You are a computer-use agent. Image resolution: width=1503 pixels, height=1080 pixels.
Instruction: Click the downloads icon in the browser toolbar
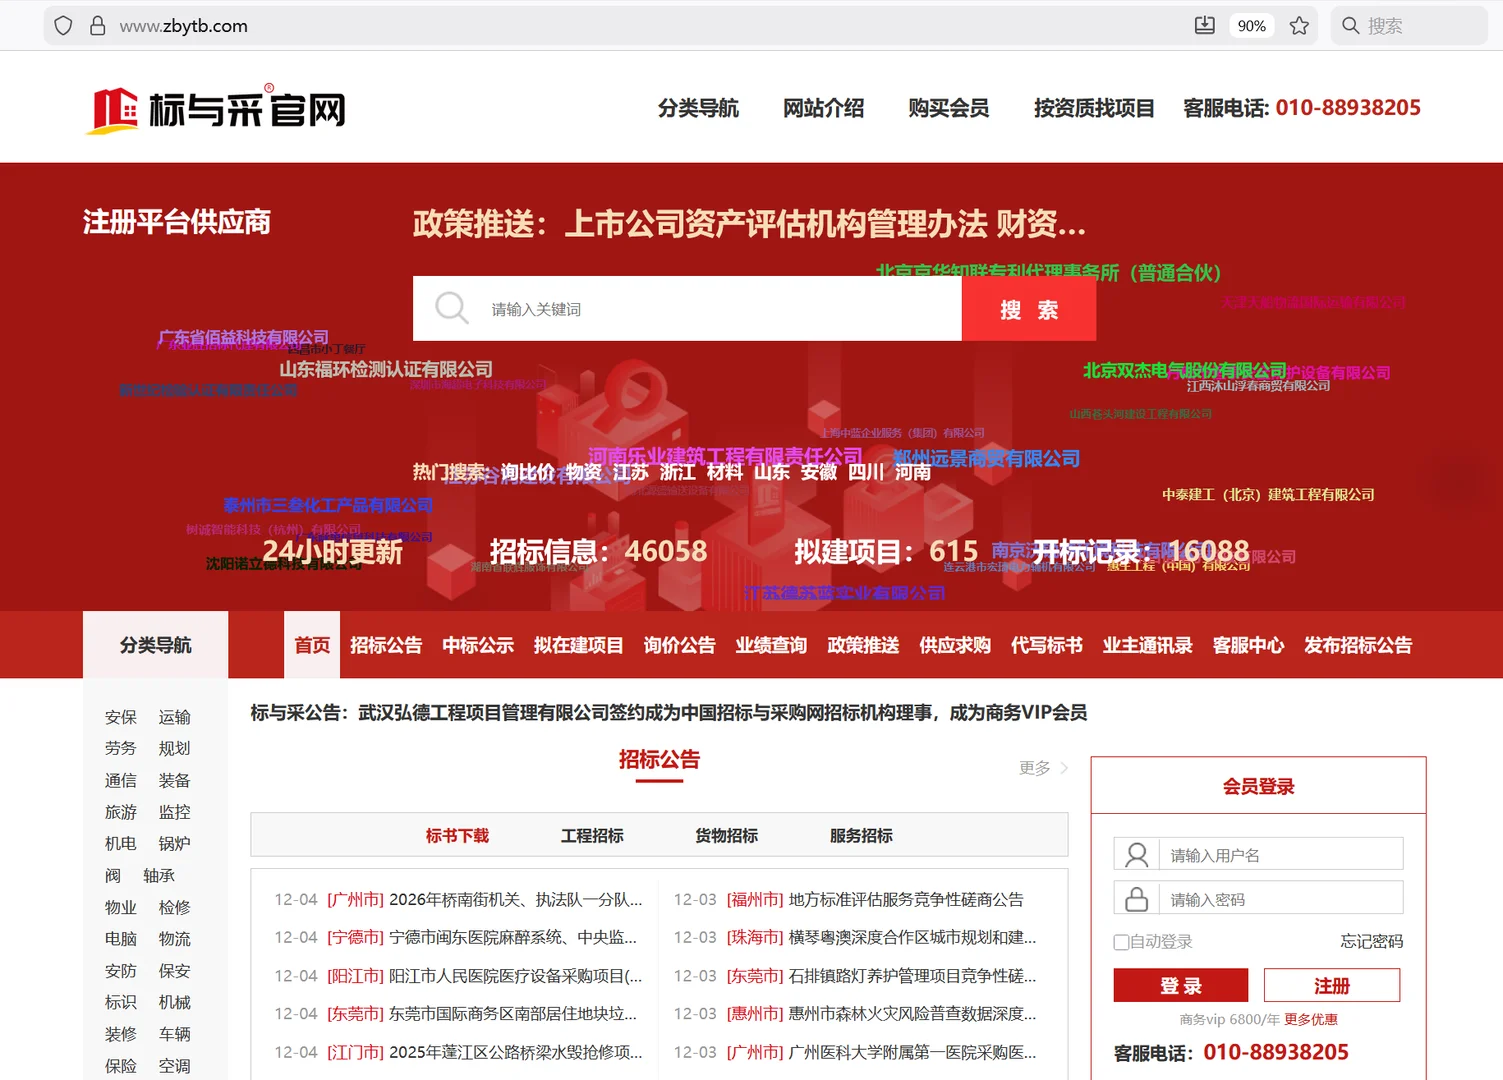point(1204,25)
